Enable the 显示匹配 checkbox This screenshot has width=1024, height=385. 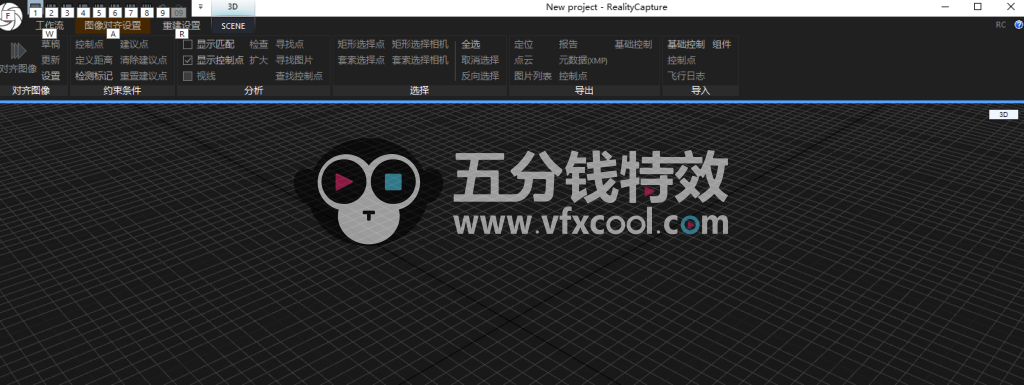click(188, 44)
